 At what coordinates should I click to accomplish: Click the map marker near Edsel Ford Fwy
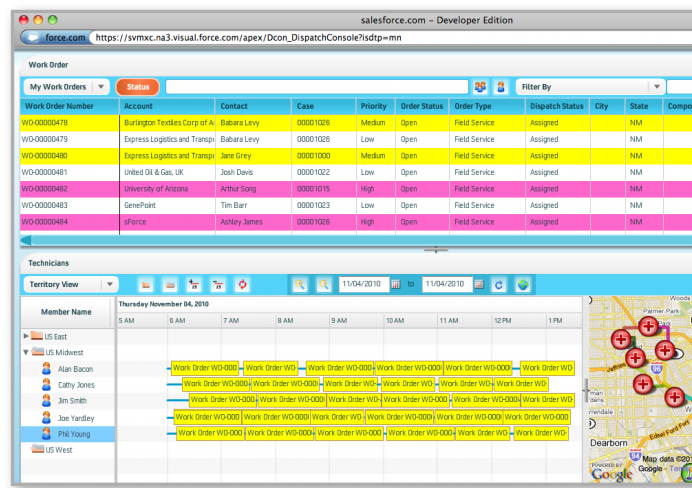click(x=674, y=397)
